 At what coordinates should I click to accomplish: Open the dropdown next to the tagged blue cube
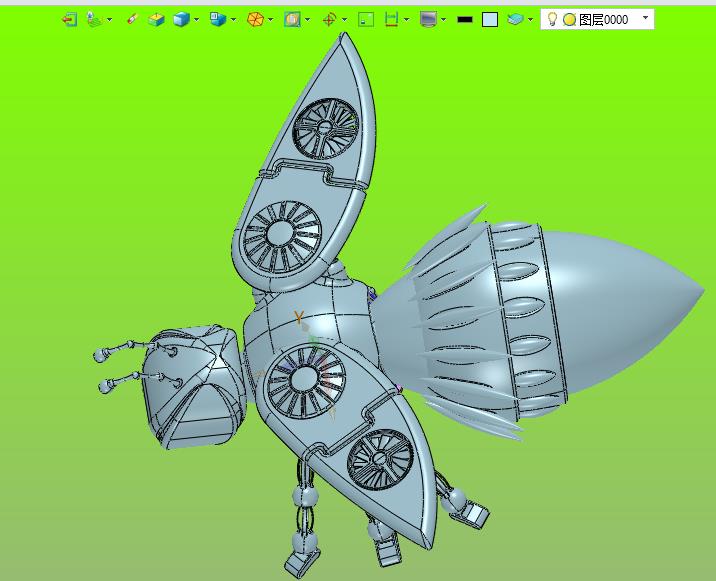[233, 20]
